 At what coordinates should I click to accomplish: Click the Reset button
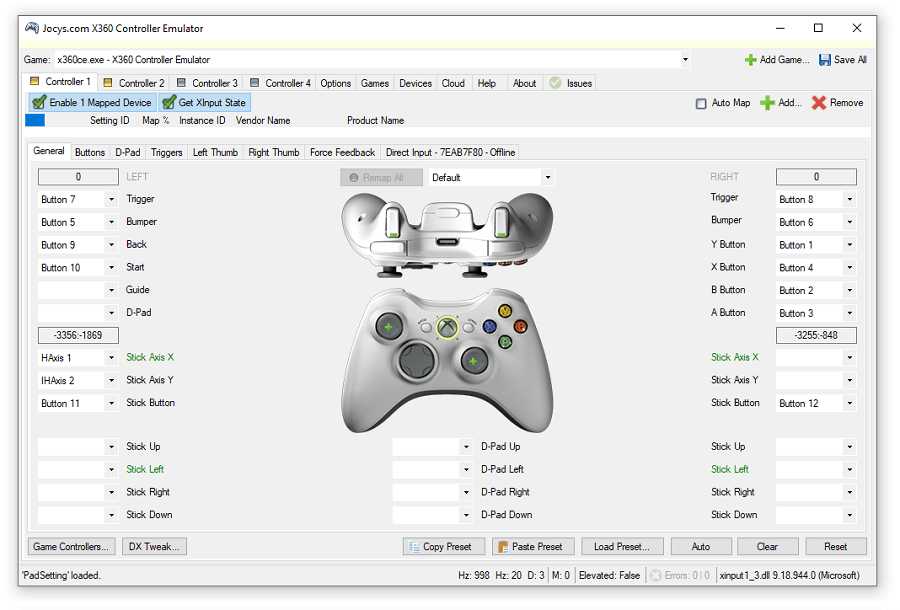(x=836, y=547)
